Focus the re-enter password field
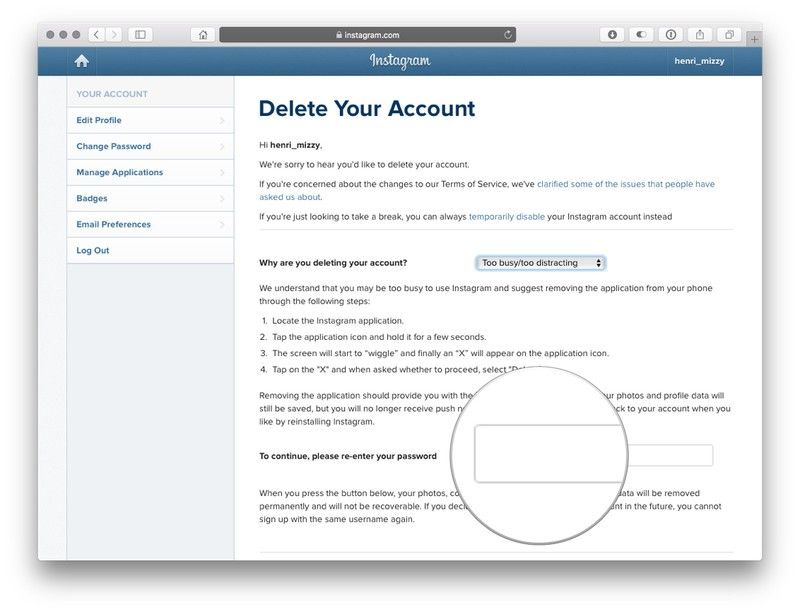Image resolution: width=800 pixels, height=614 pixels. (x=670, y=456)
